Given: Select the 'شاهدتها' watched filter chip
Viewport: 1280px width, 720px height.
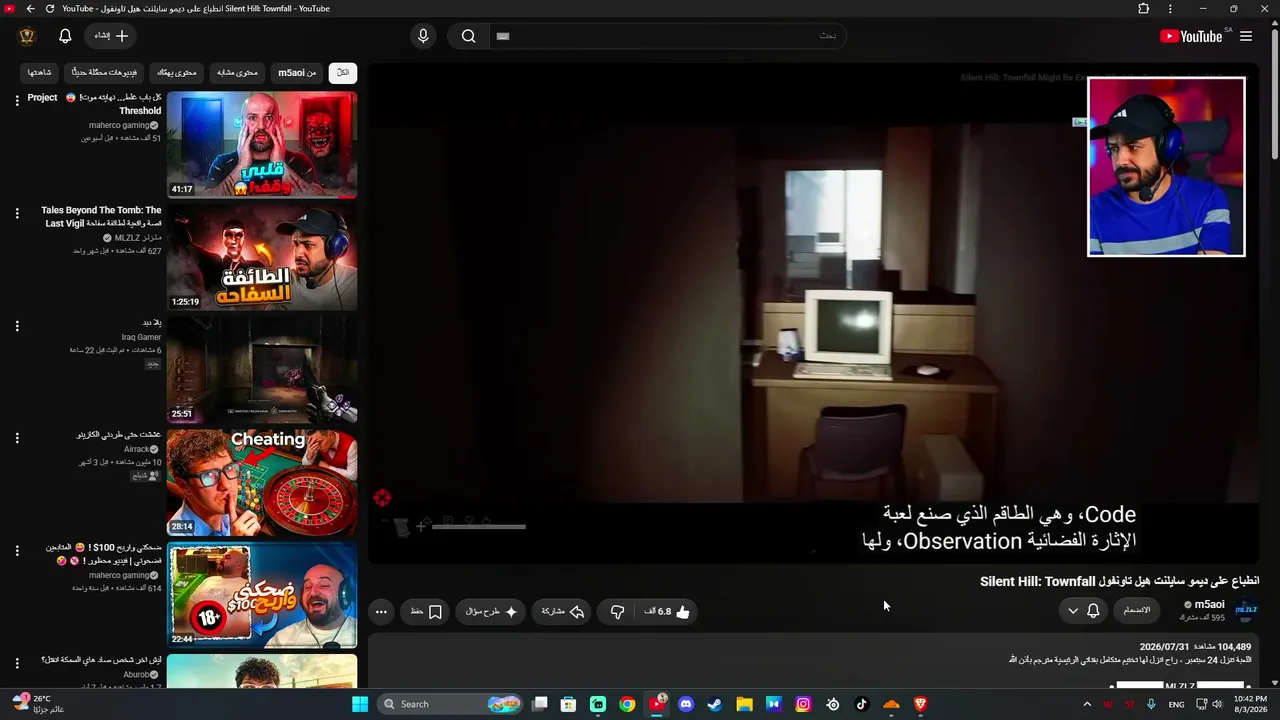Looking at the screenshot, I should point(40,72).
